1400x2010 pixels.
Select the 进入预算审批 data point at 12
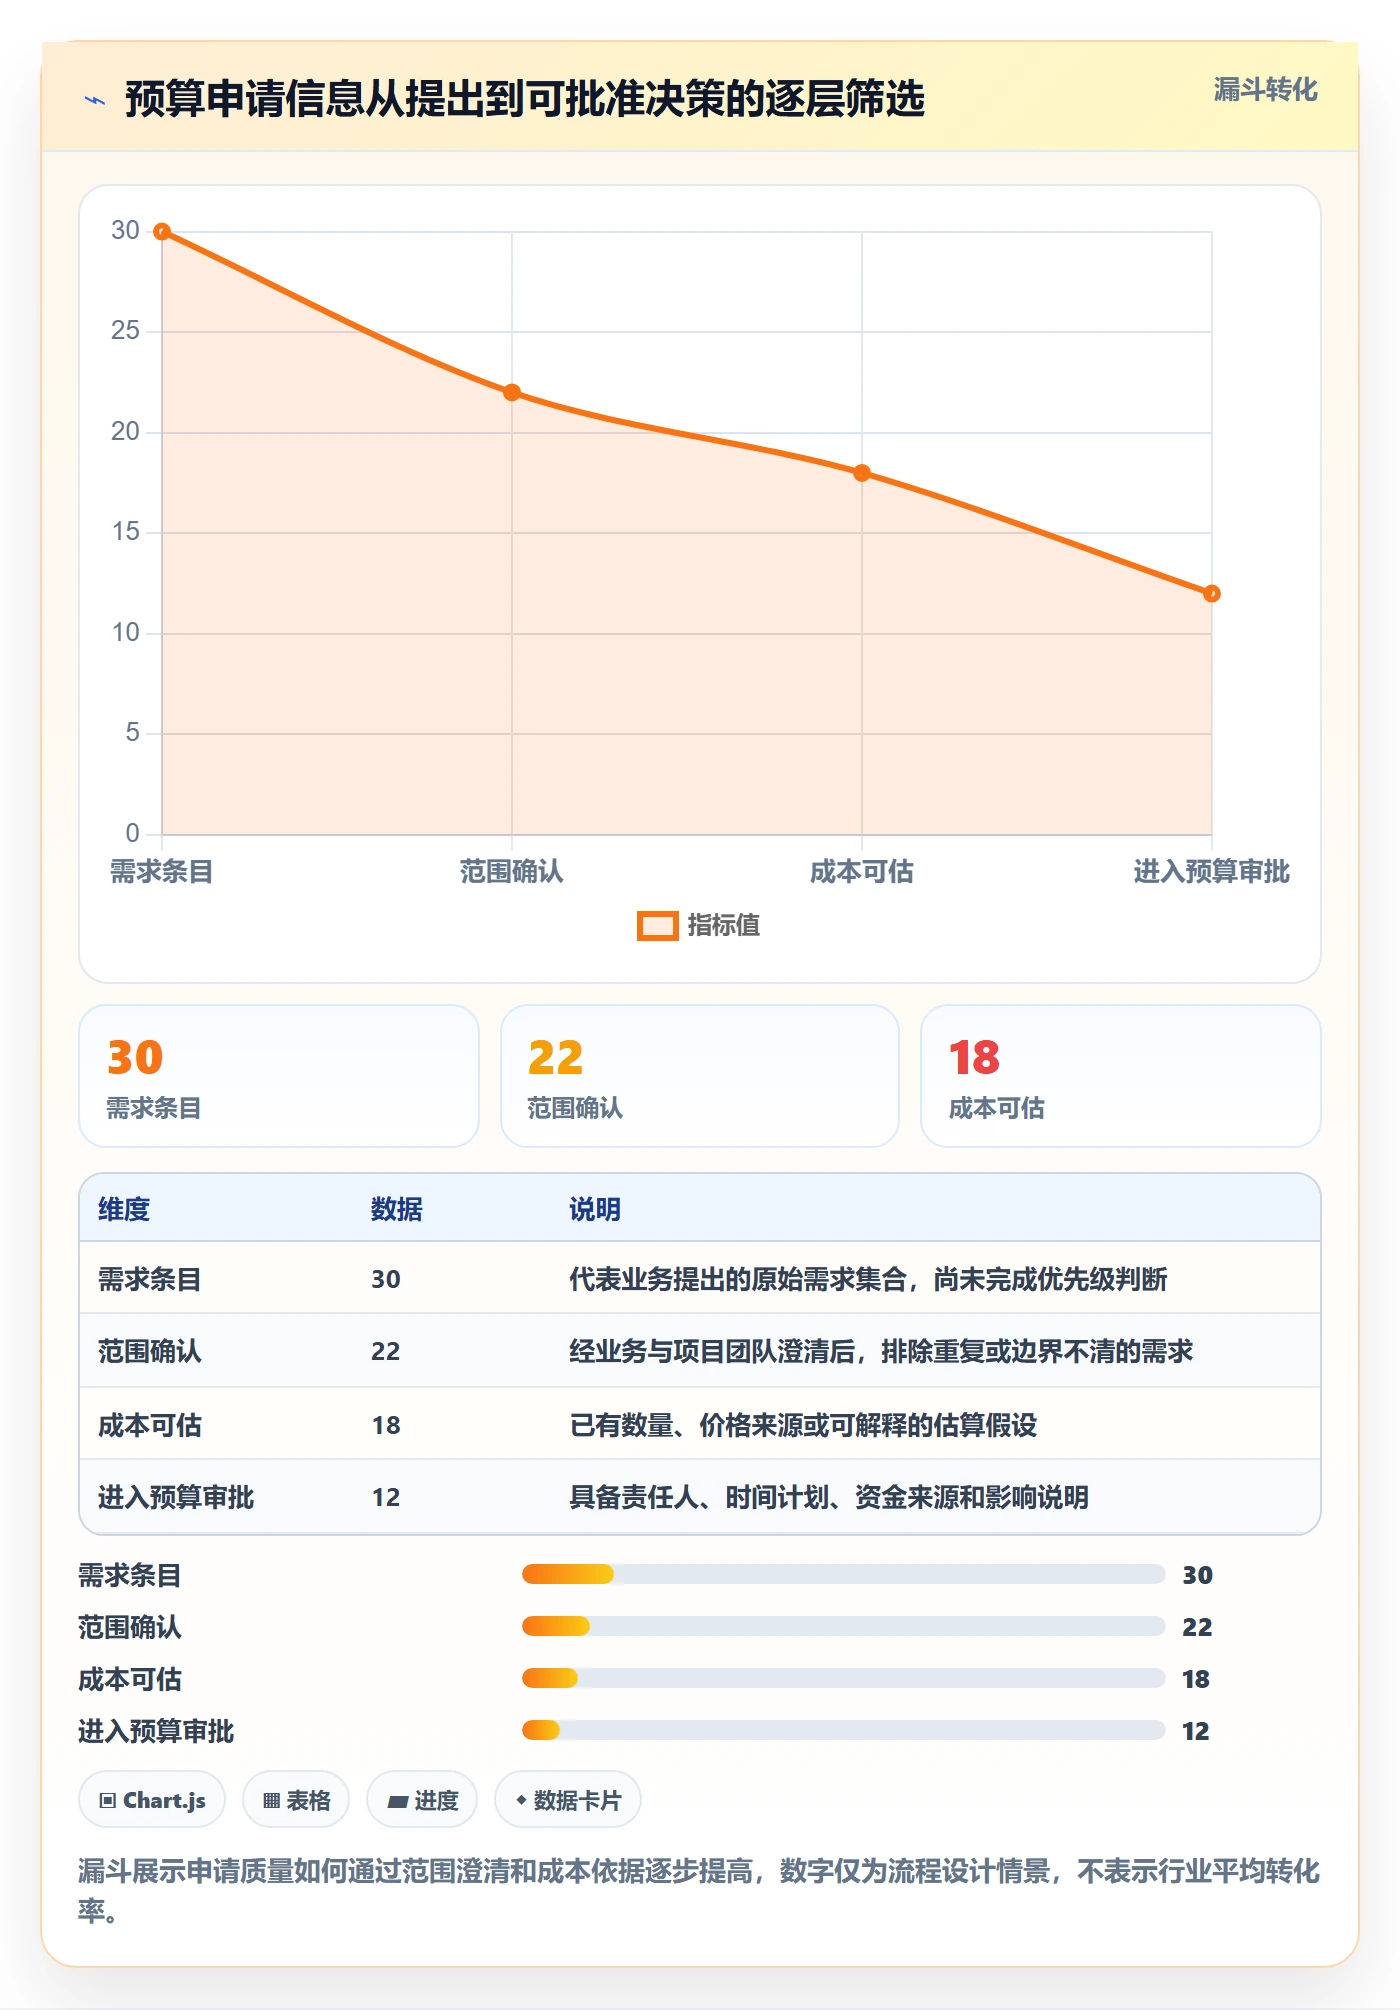[x=1211, y=594]
